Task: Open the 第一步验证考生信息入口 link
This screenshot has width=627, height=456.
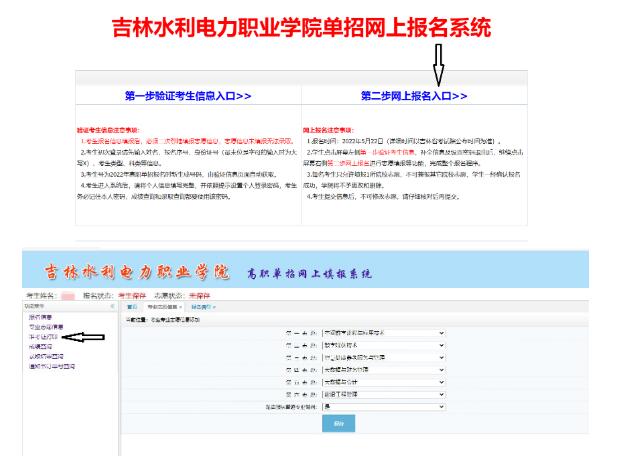Action: tap(188, 96)
